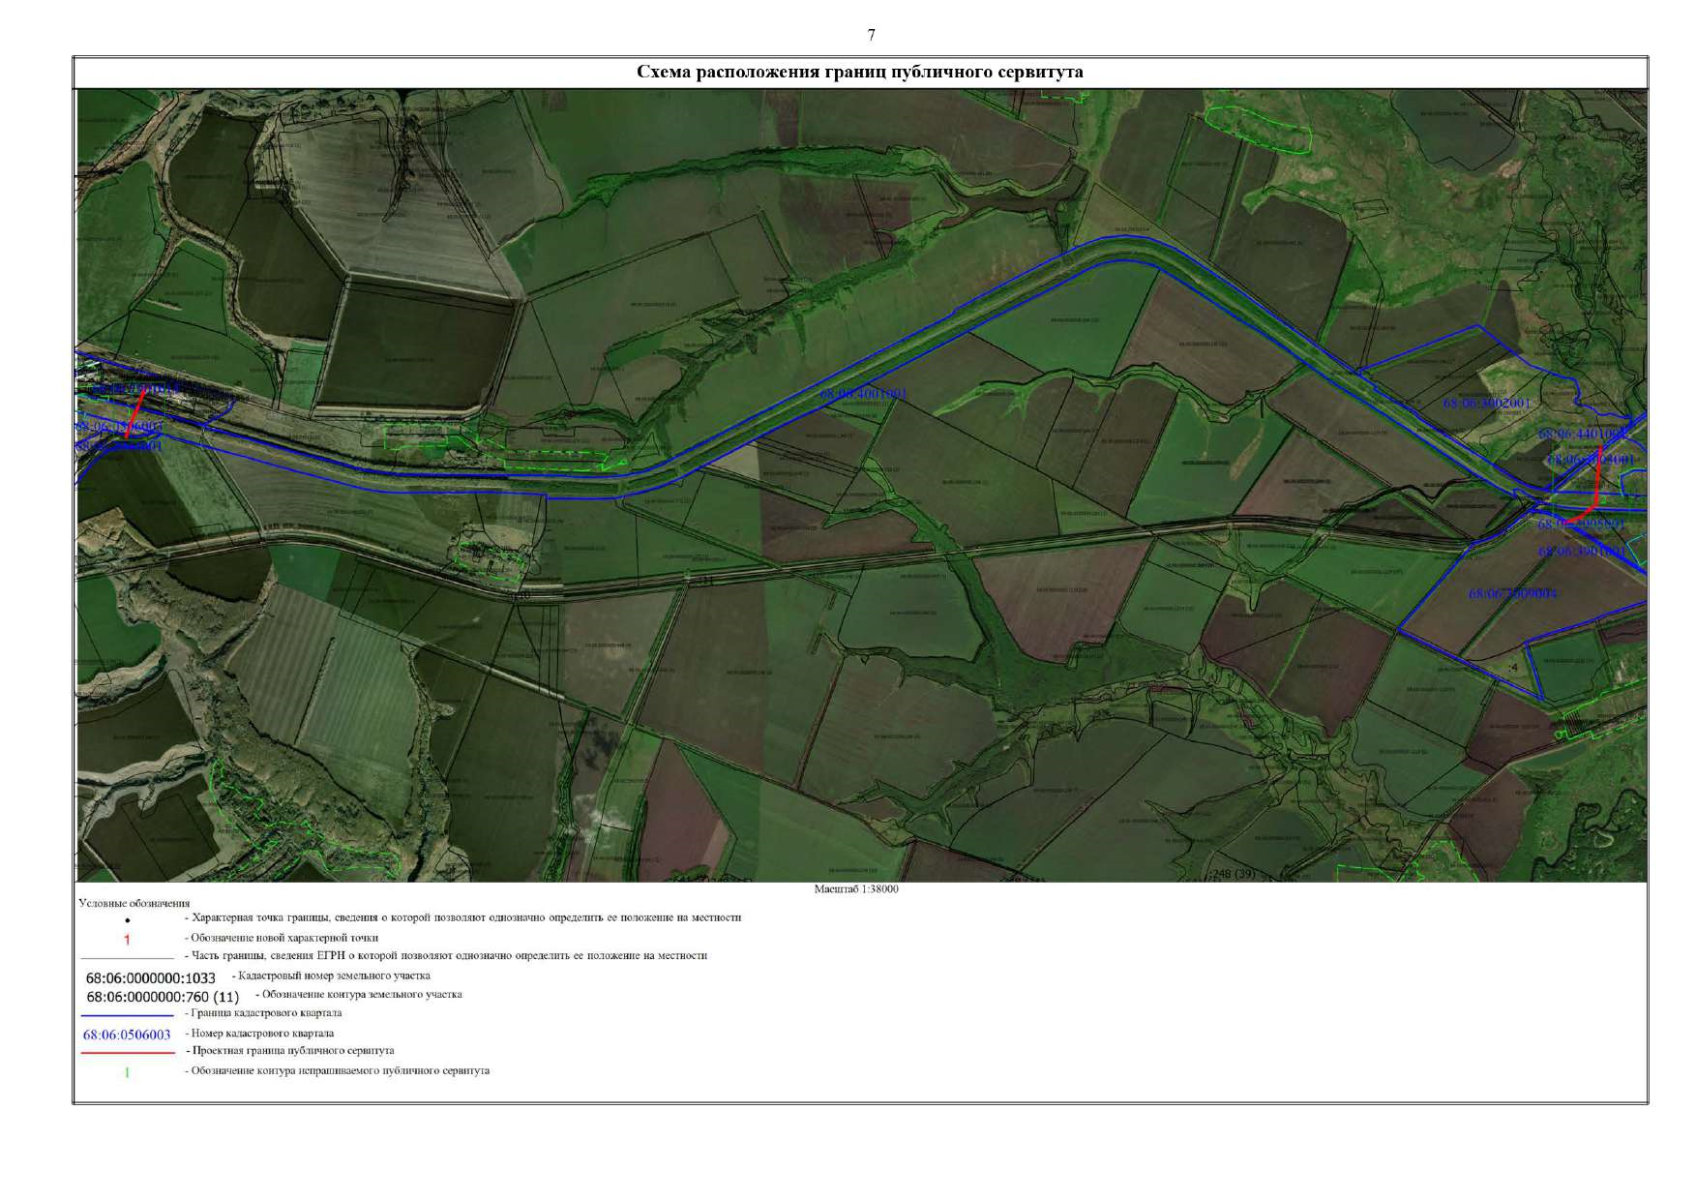Click the black dot legend symbol
This screenshot has height=1200, width=1696.
click(127, 920)
